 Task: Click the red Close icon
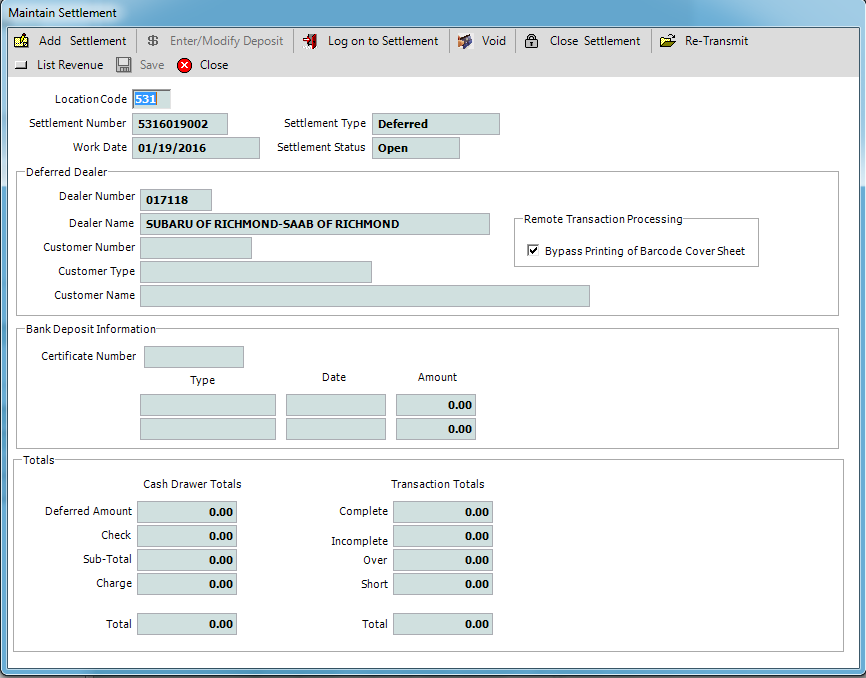[184, 64]
